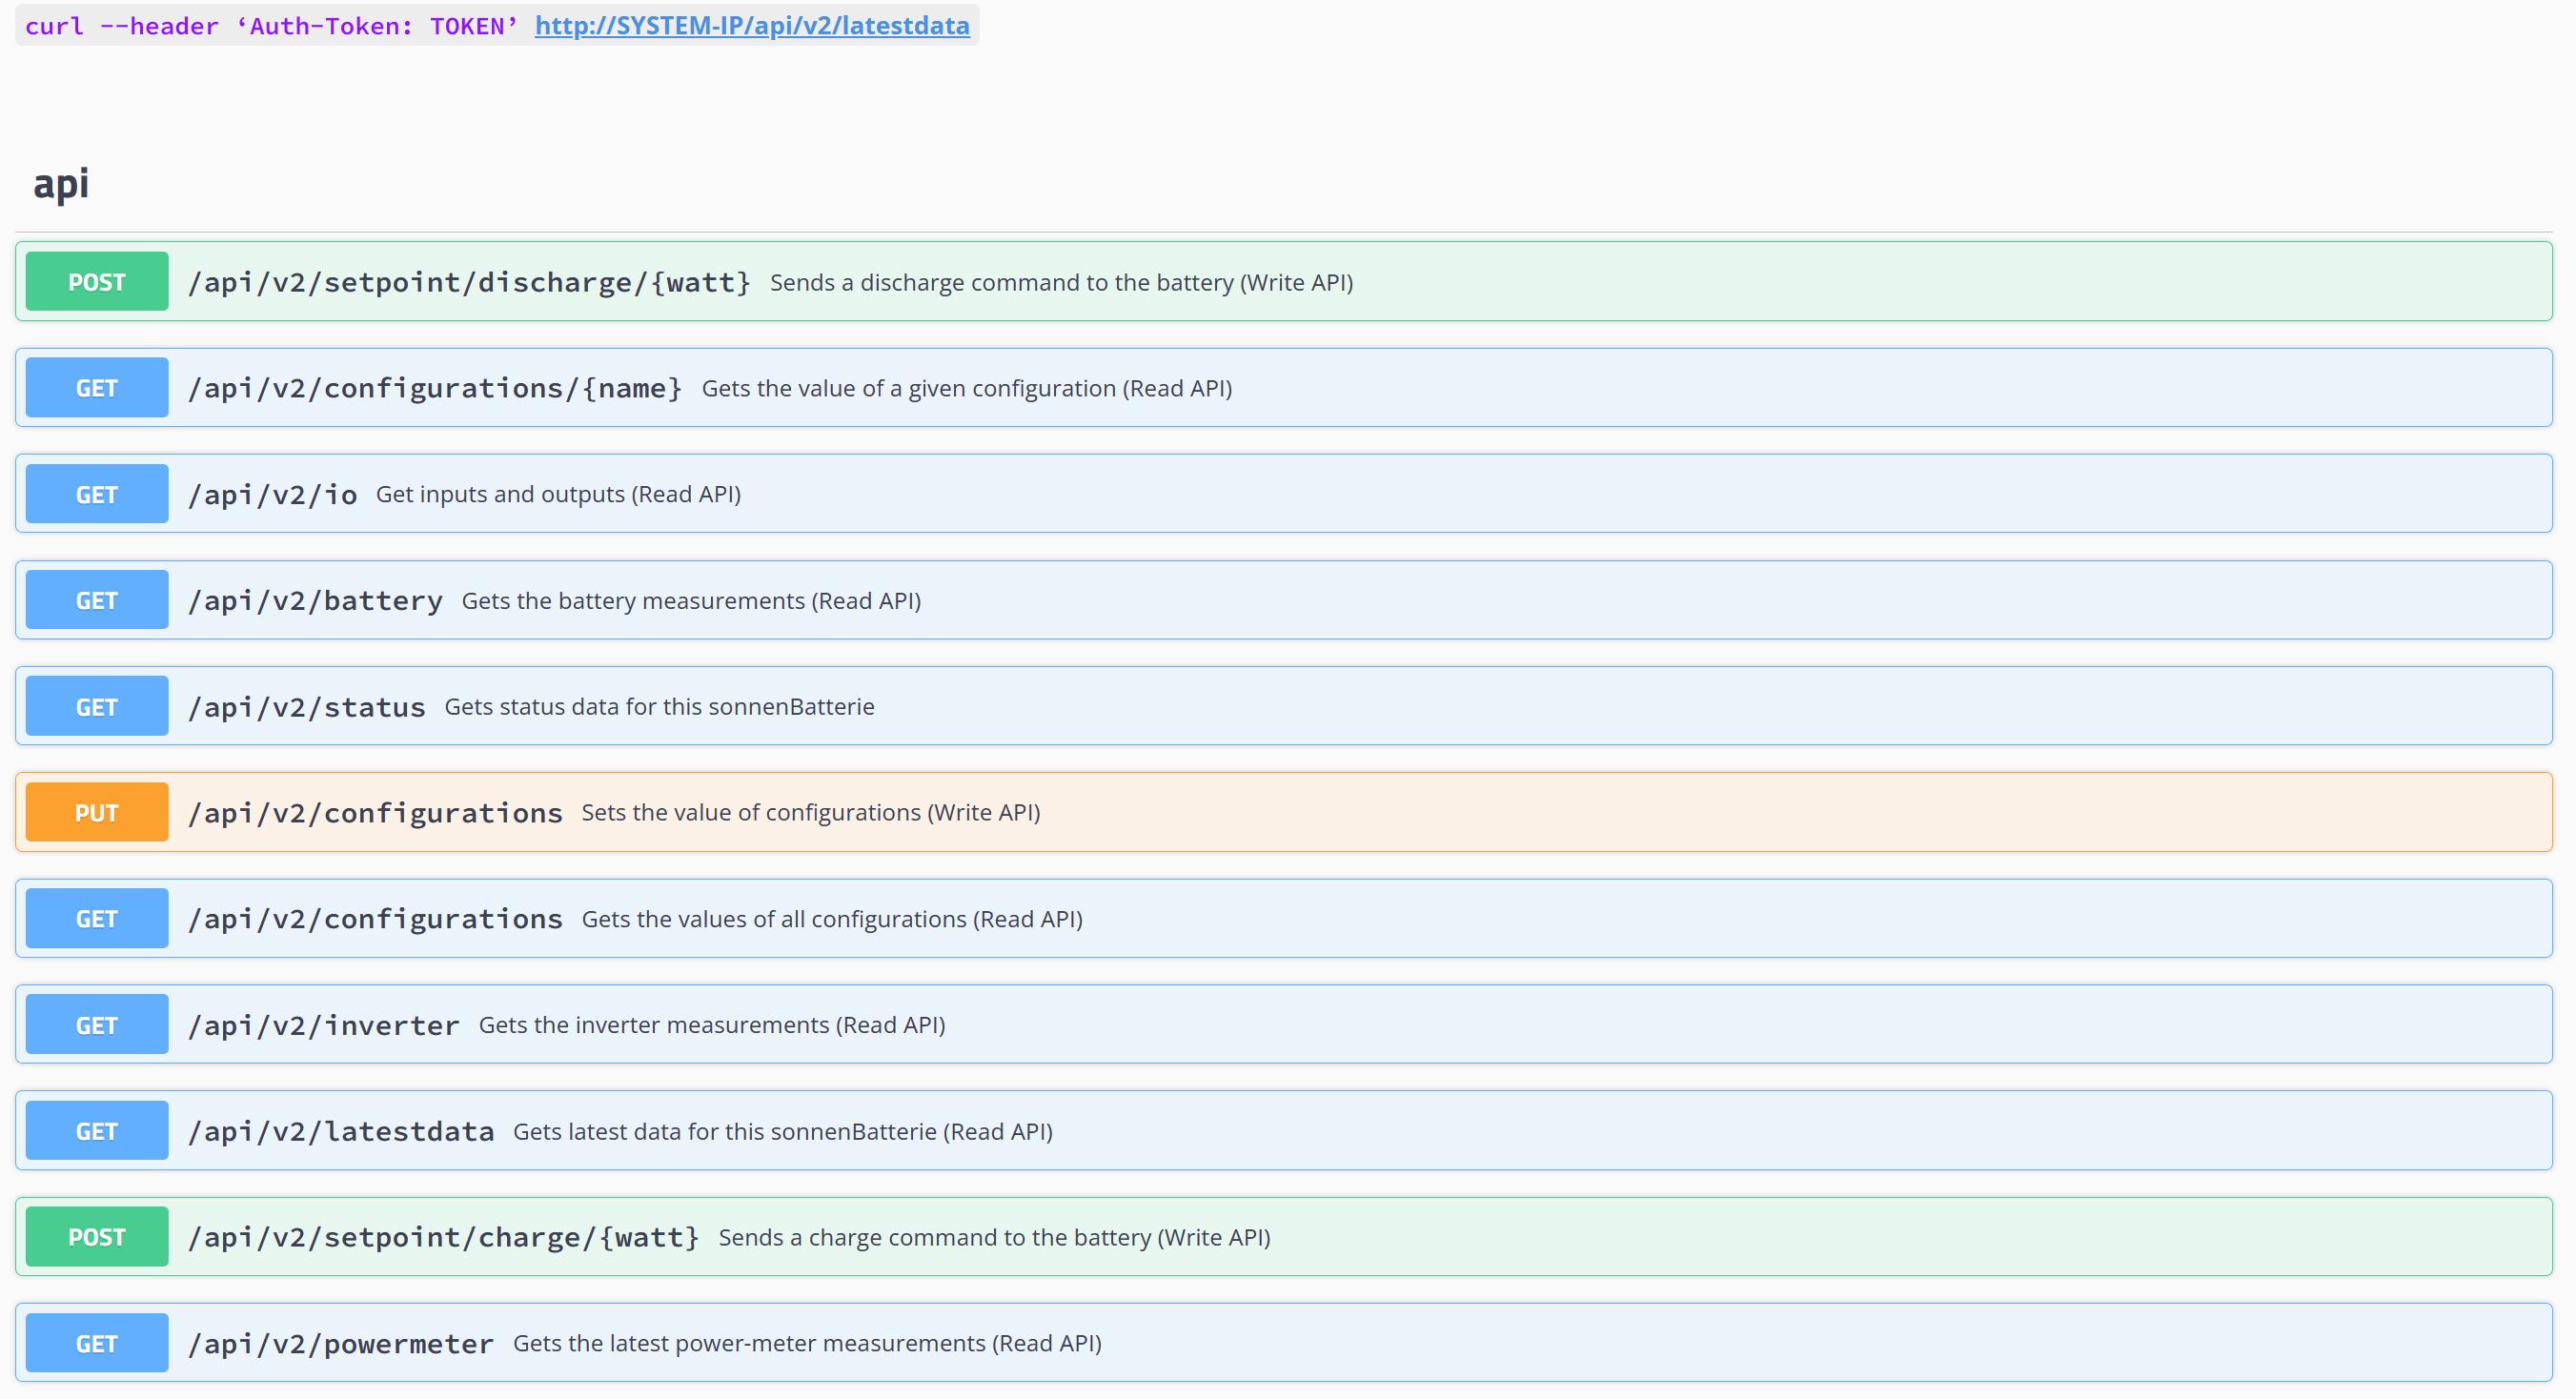The image size is (2576, 1399).
Task: Click GET badge for io endpoint
Action: [x=97, y=494]
